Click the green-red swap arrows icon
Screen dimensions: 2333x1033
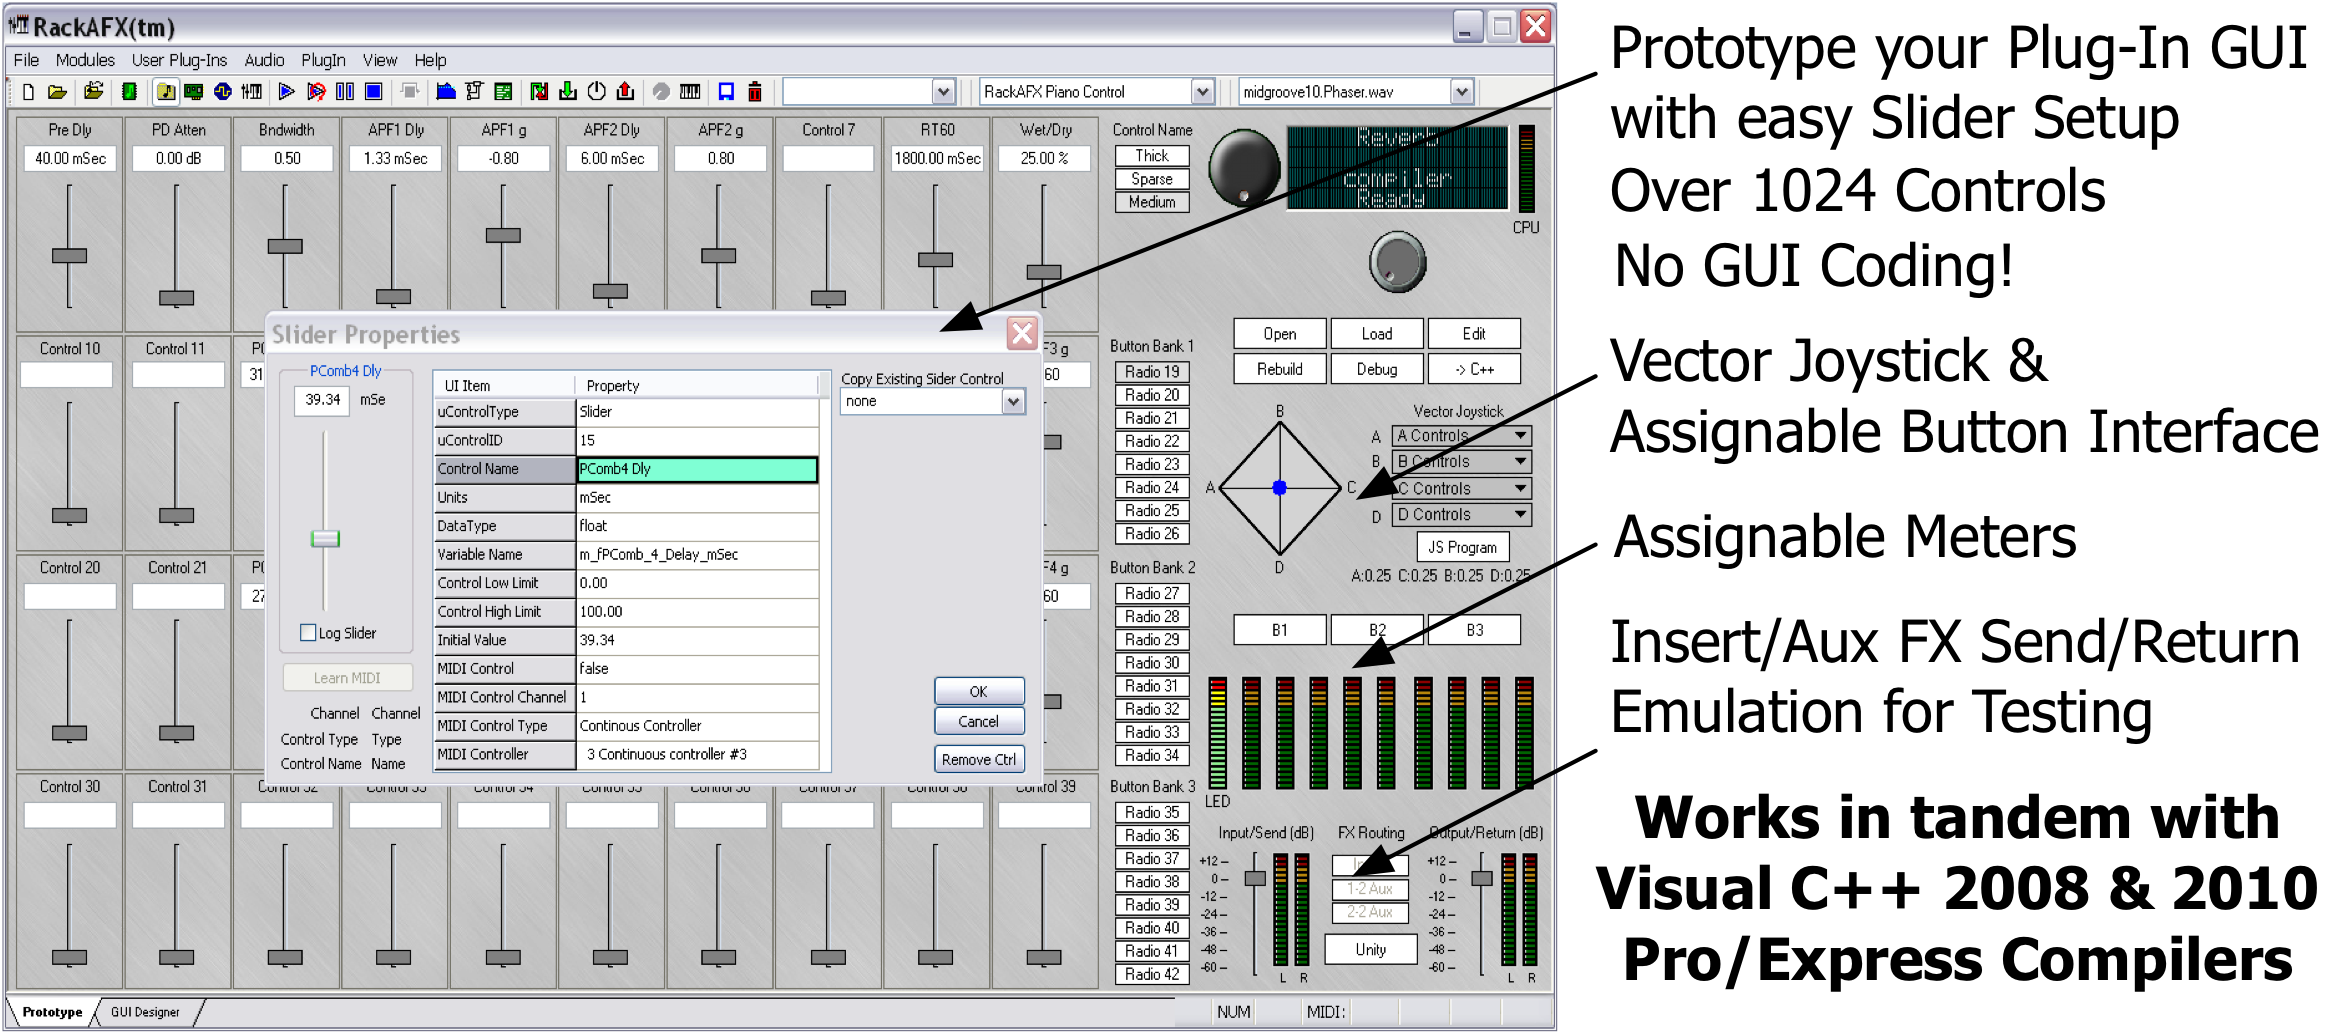[x=539, y=92]
